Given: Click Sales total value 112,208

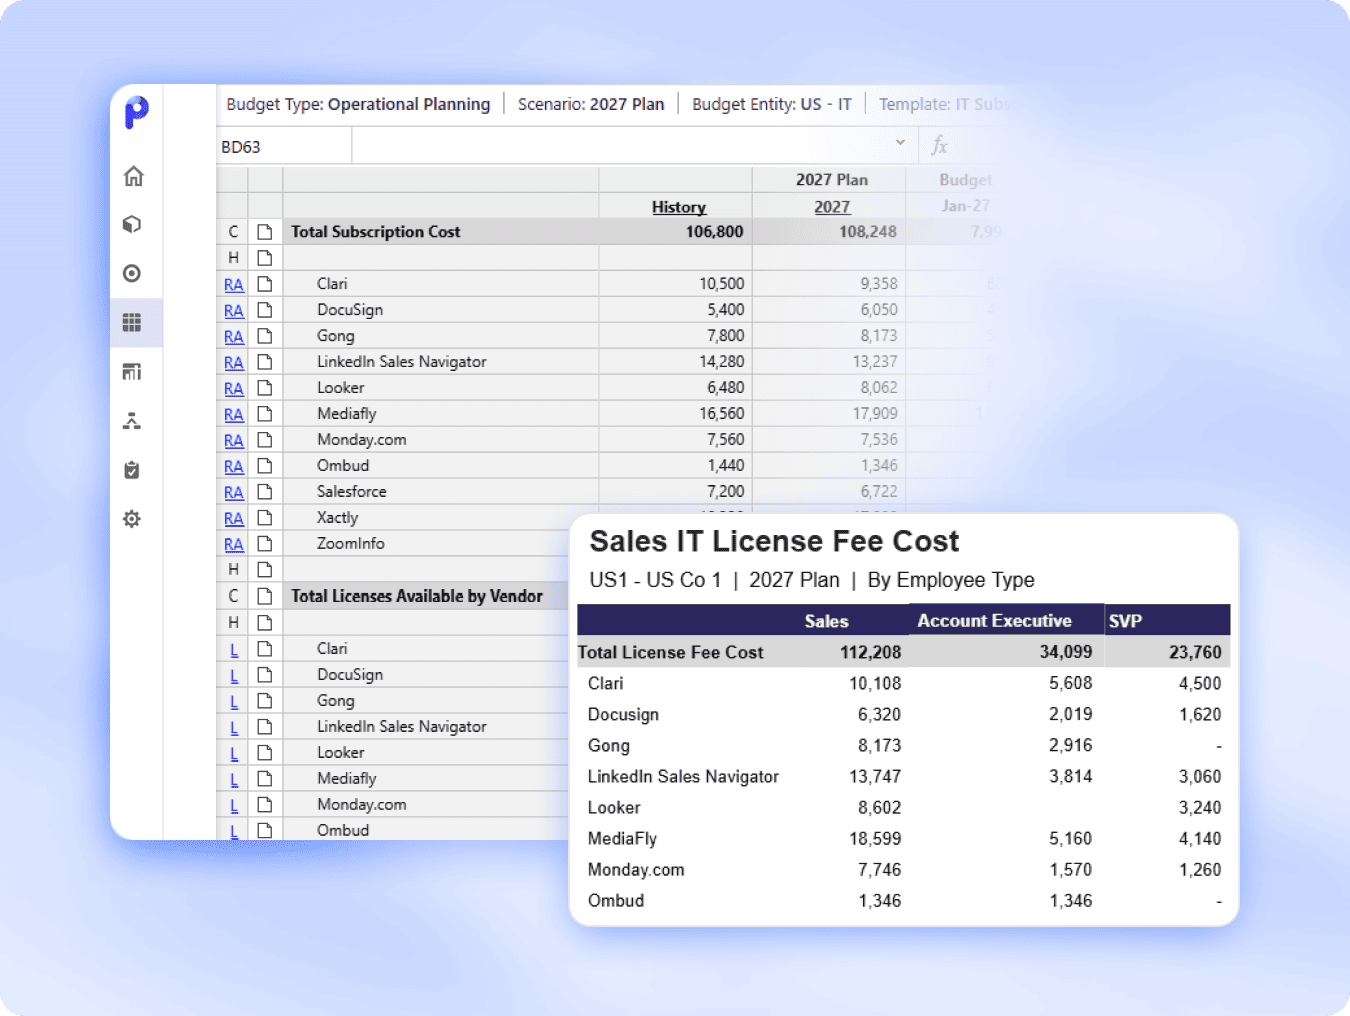Looking at the screenshot, I should pyautogui.click(x=870, y=652).
